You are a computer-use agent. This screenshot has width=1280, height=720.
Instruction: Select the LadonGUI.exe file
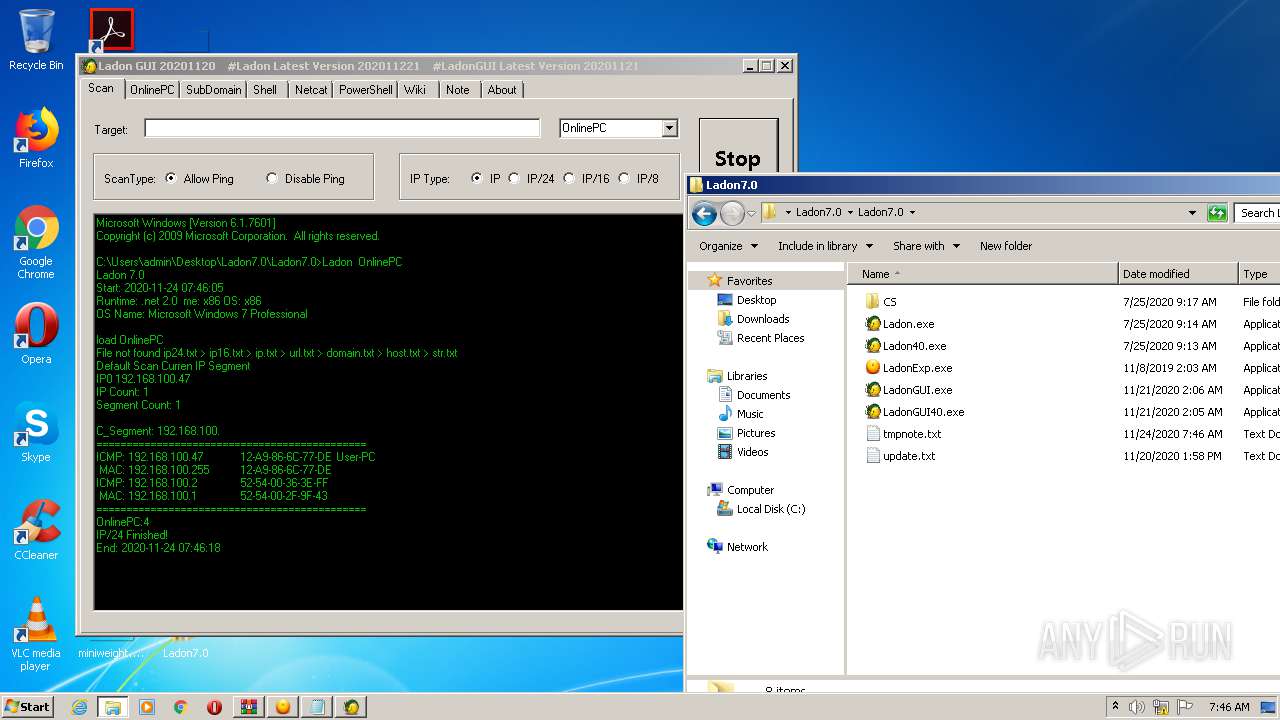click(917, 390)
